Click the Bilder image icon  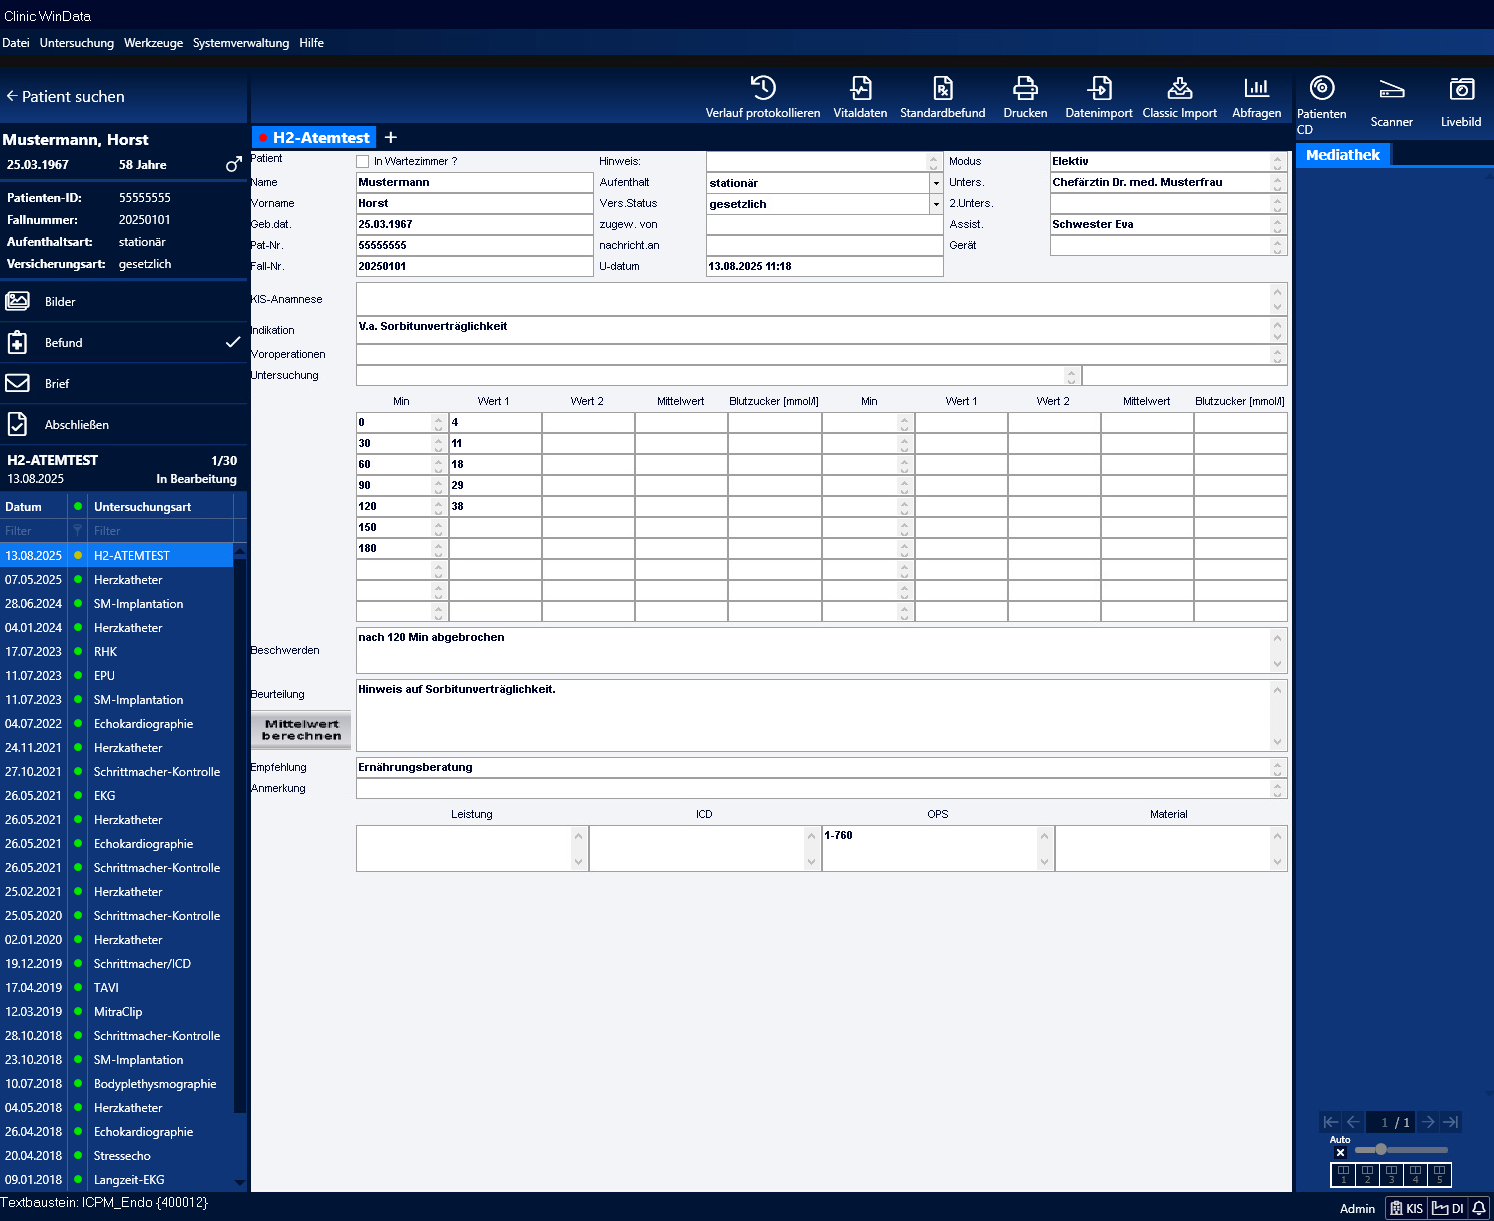click(x=18, y=301)
